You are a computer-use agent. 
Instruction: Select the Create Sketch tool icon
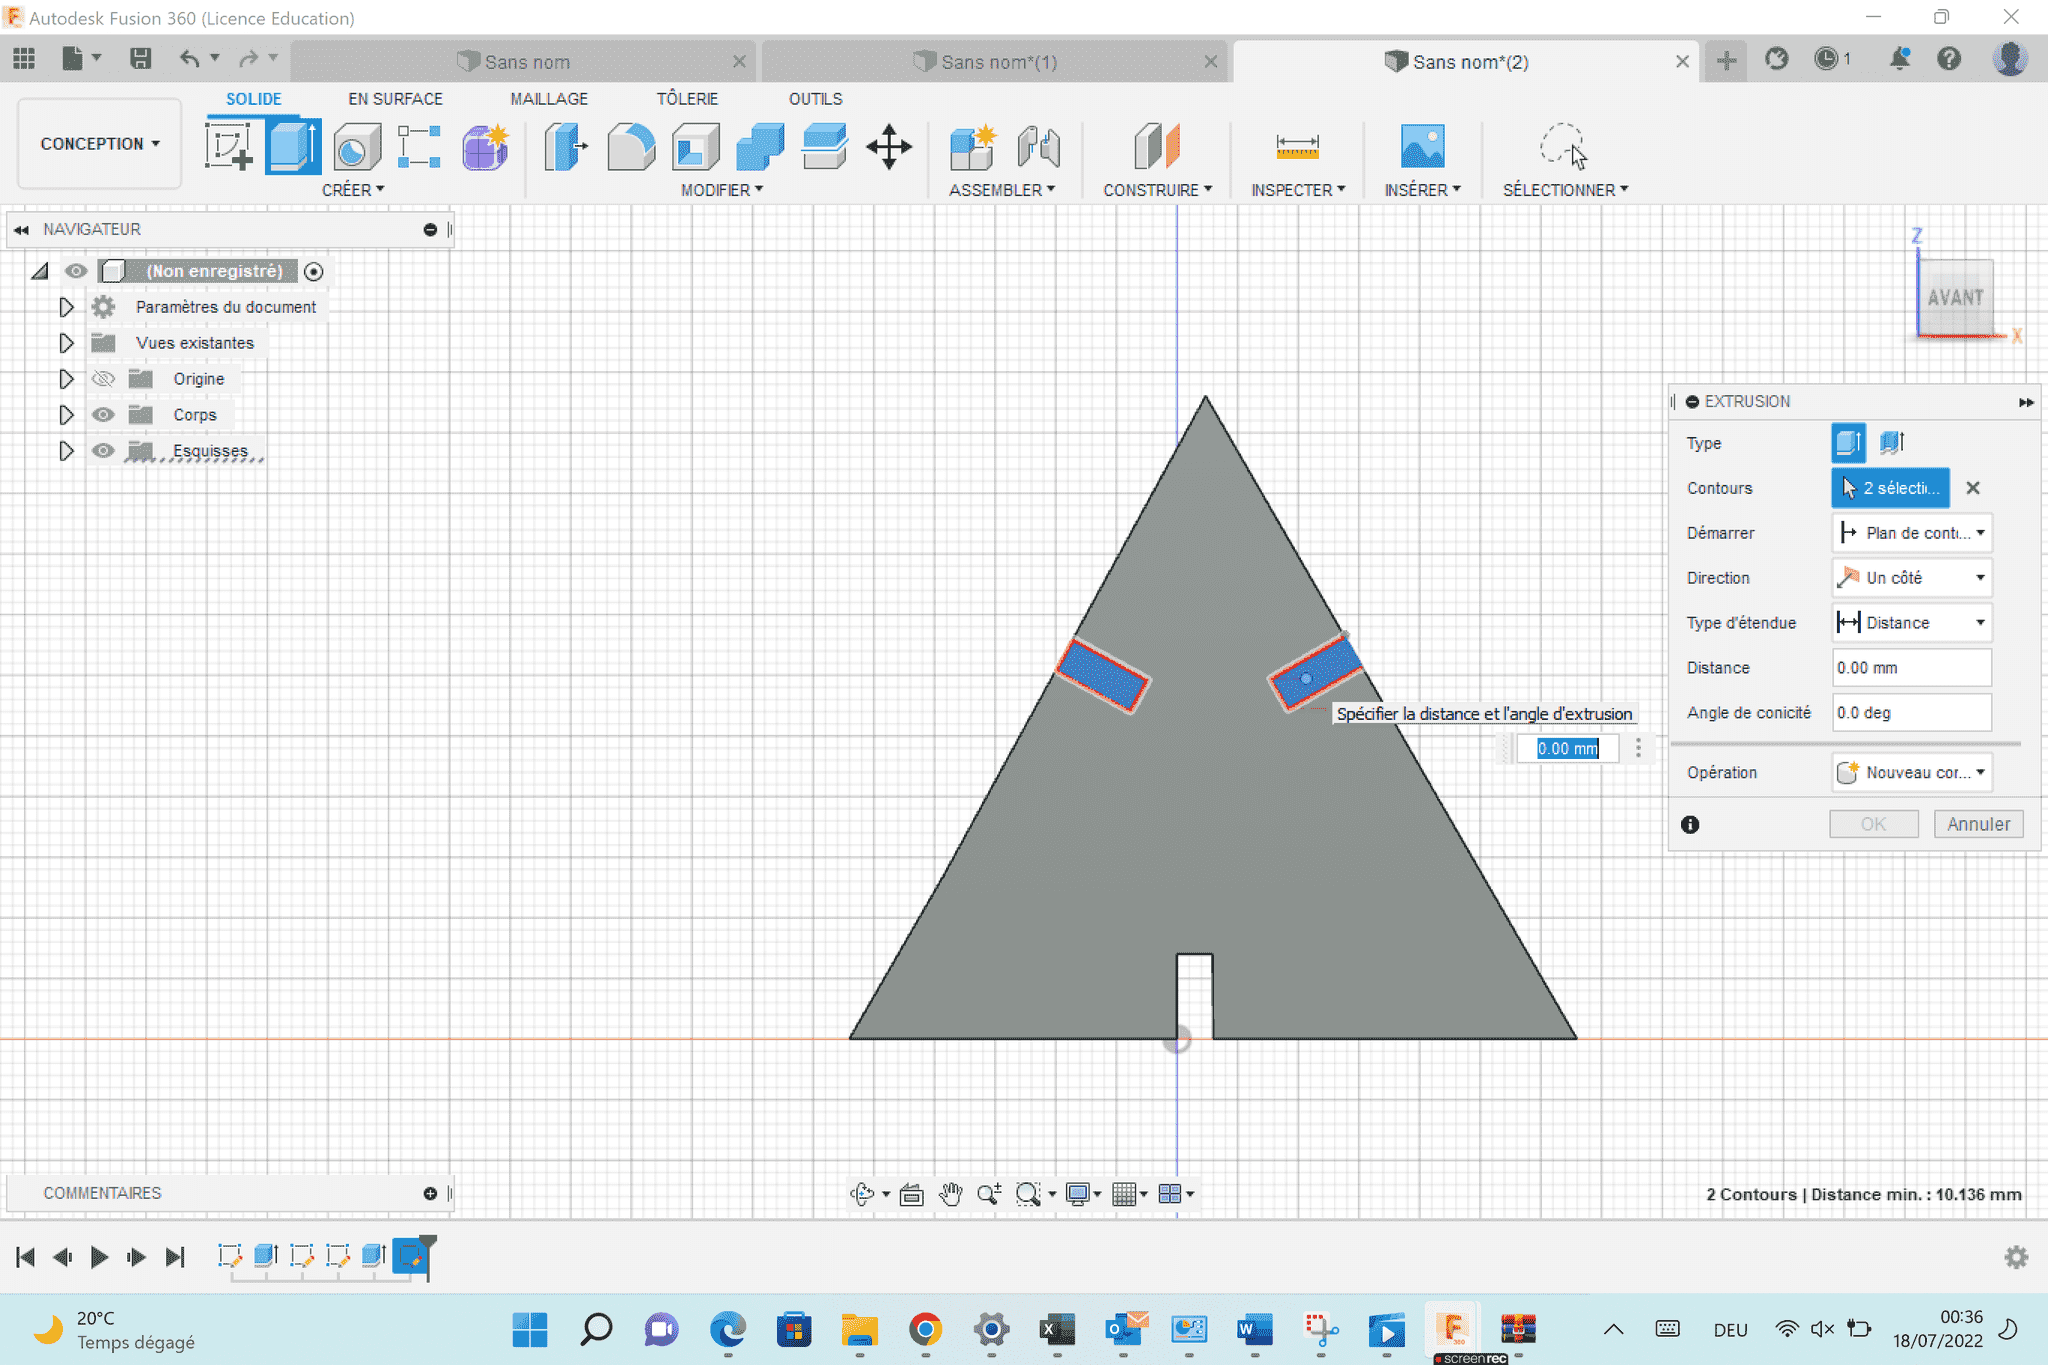(x=229, y=147)
